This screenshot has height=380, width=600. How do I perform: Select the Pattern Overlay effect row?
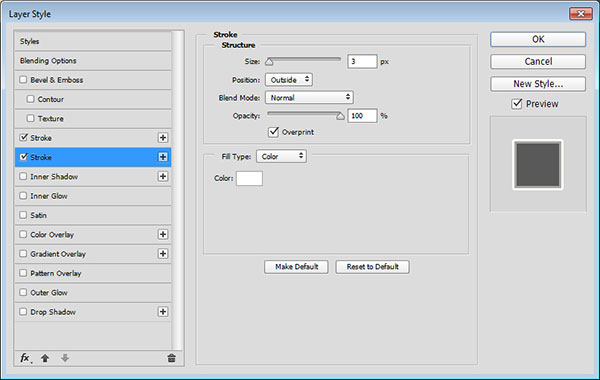pos(93,273)
